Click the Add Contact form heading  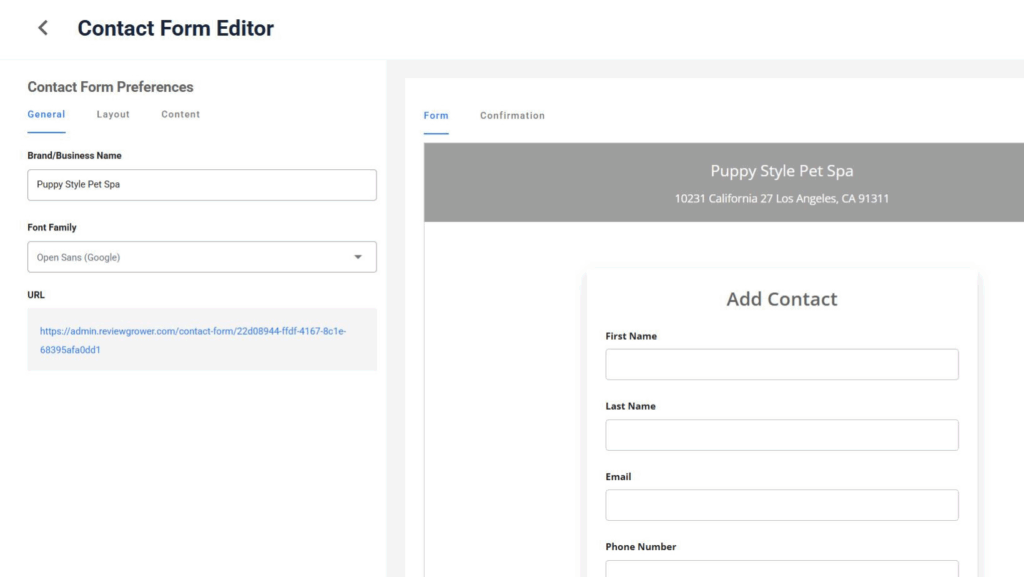click(782, 299)
